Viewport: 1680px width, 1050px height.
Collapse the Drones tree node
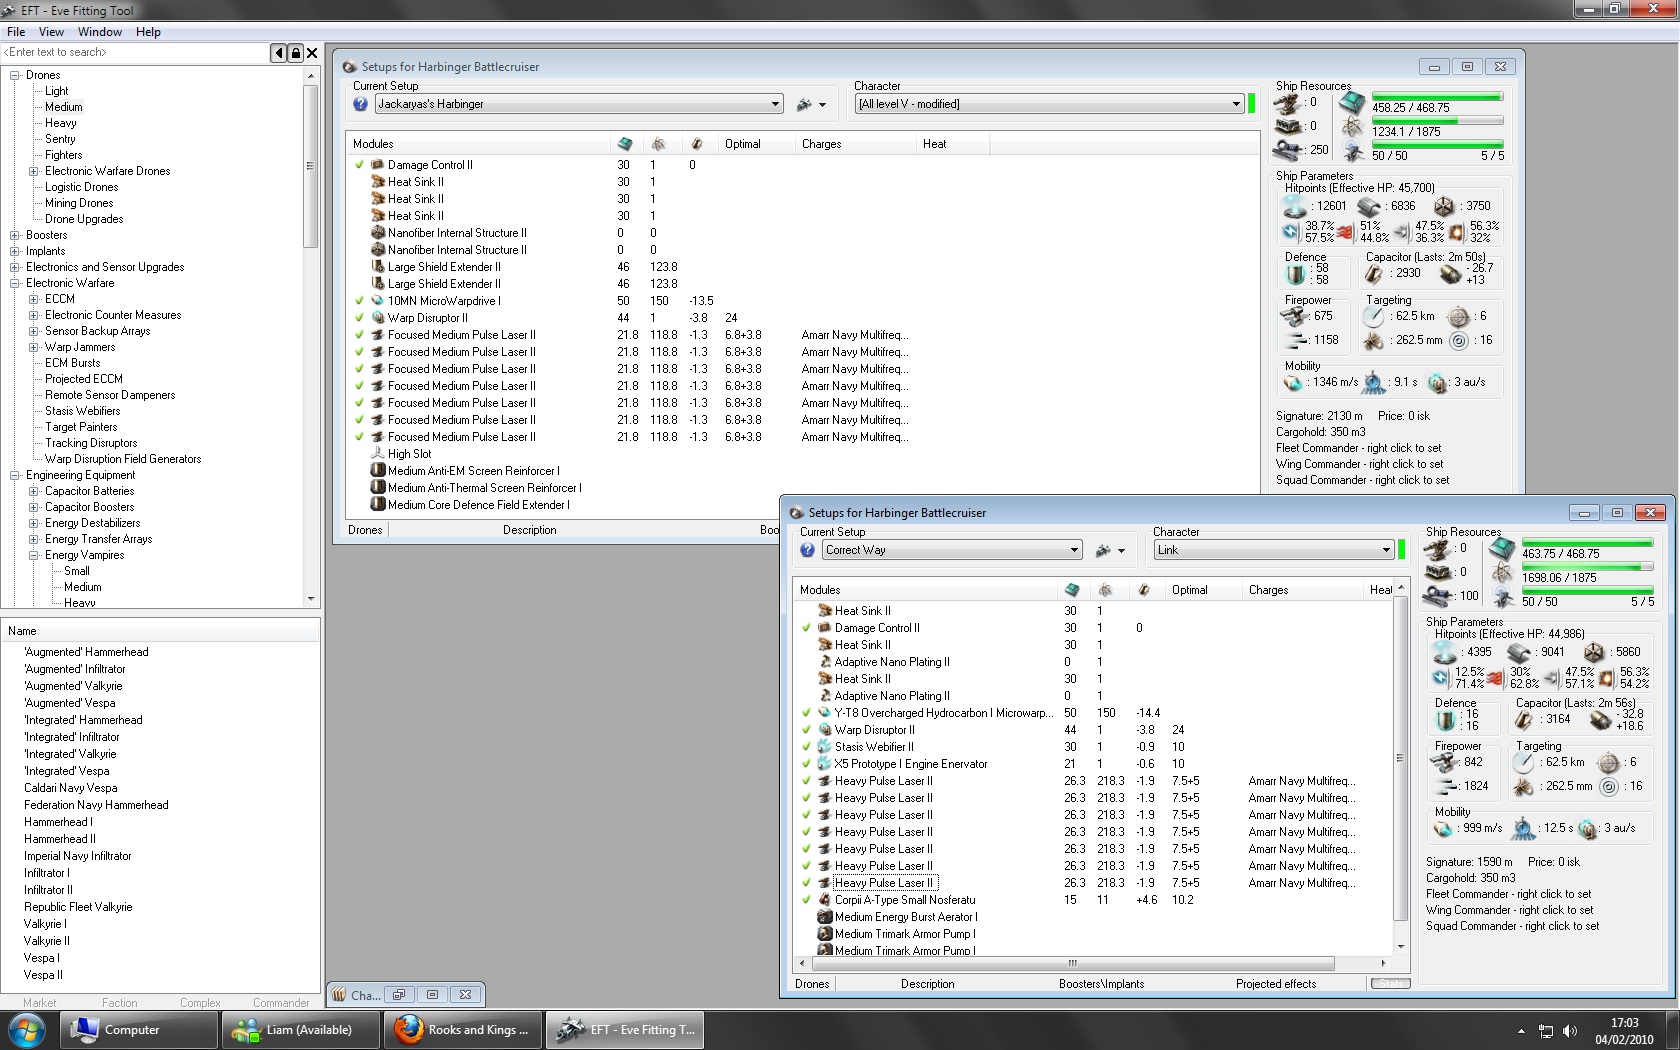[x=15, y=75]
